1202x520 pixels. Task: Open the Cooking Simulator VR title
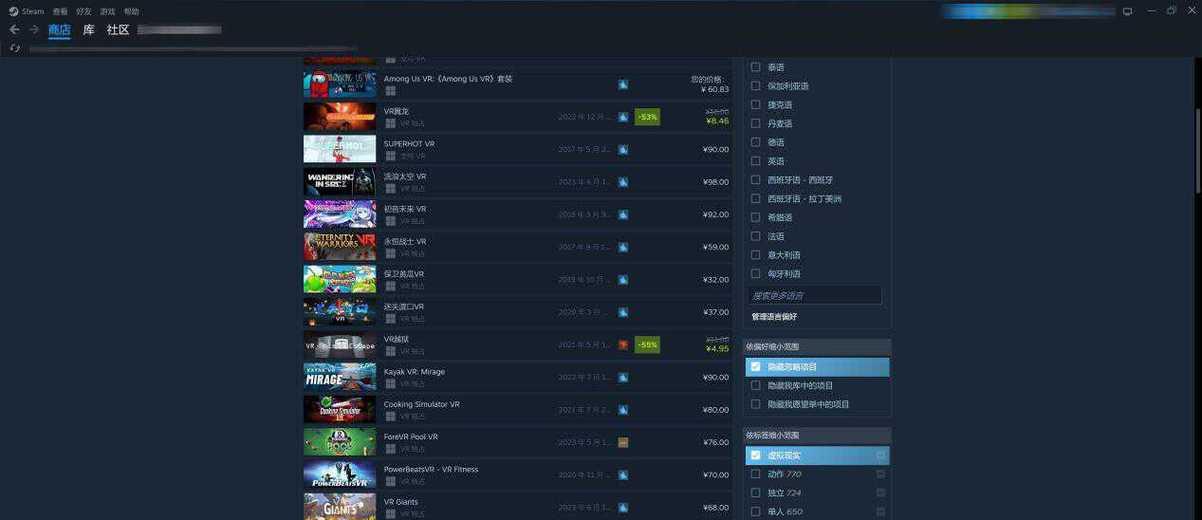coord(422,404)
